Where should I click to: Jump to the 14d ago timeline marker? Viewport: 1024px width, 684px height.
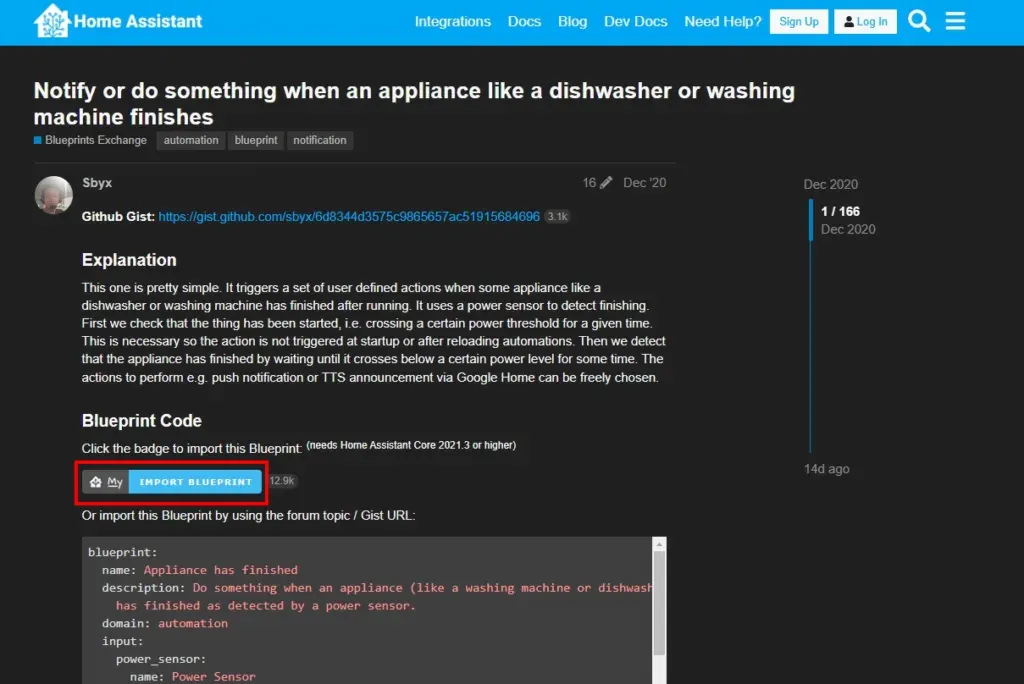[826, 469]
